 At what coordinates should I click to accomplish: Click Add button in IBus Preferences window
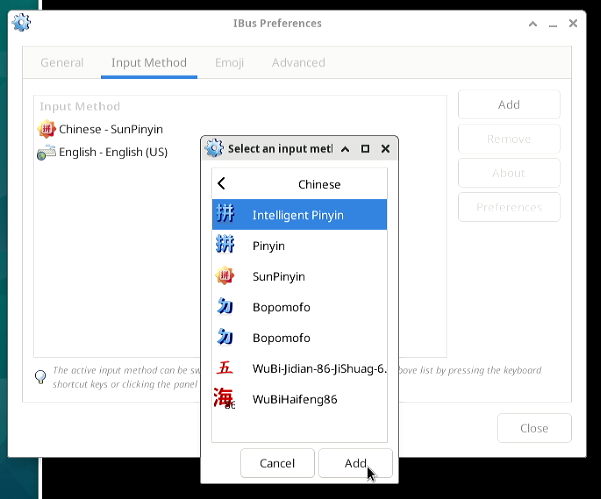click(x=509, y=105)
